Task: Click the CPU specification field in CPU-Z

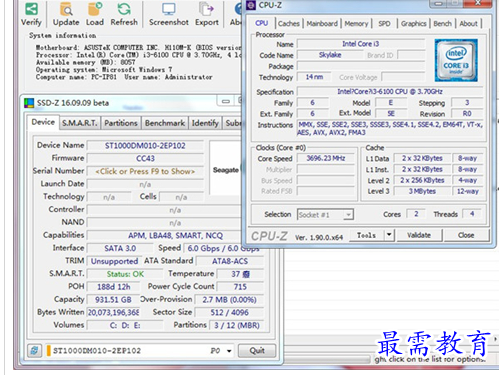Action: point(390,91)
